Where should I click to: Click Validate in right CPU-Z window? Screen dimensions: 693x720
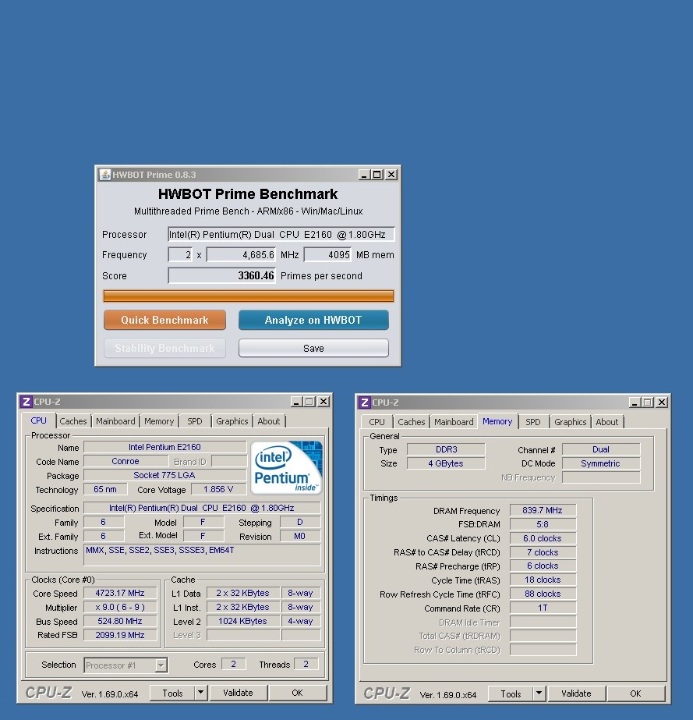[x=576, y=694]
